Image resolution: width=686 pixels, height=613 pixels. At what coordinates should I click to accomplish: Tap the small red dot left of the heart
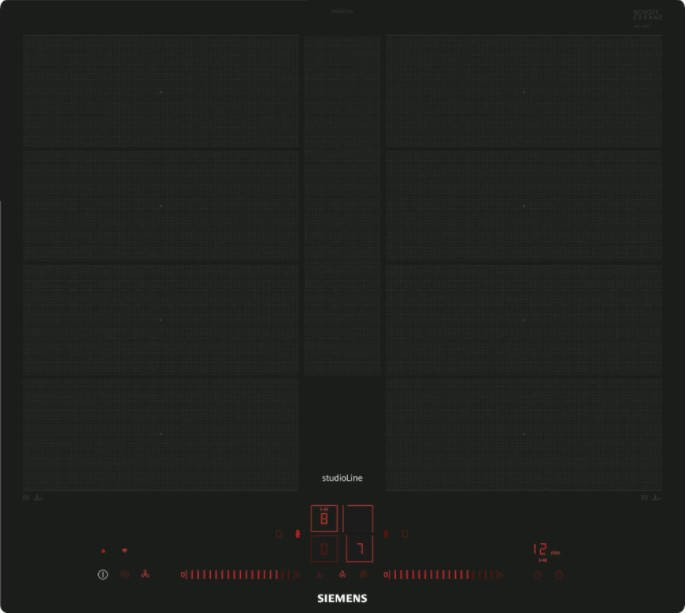coord(103,551)
